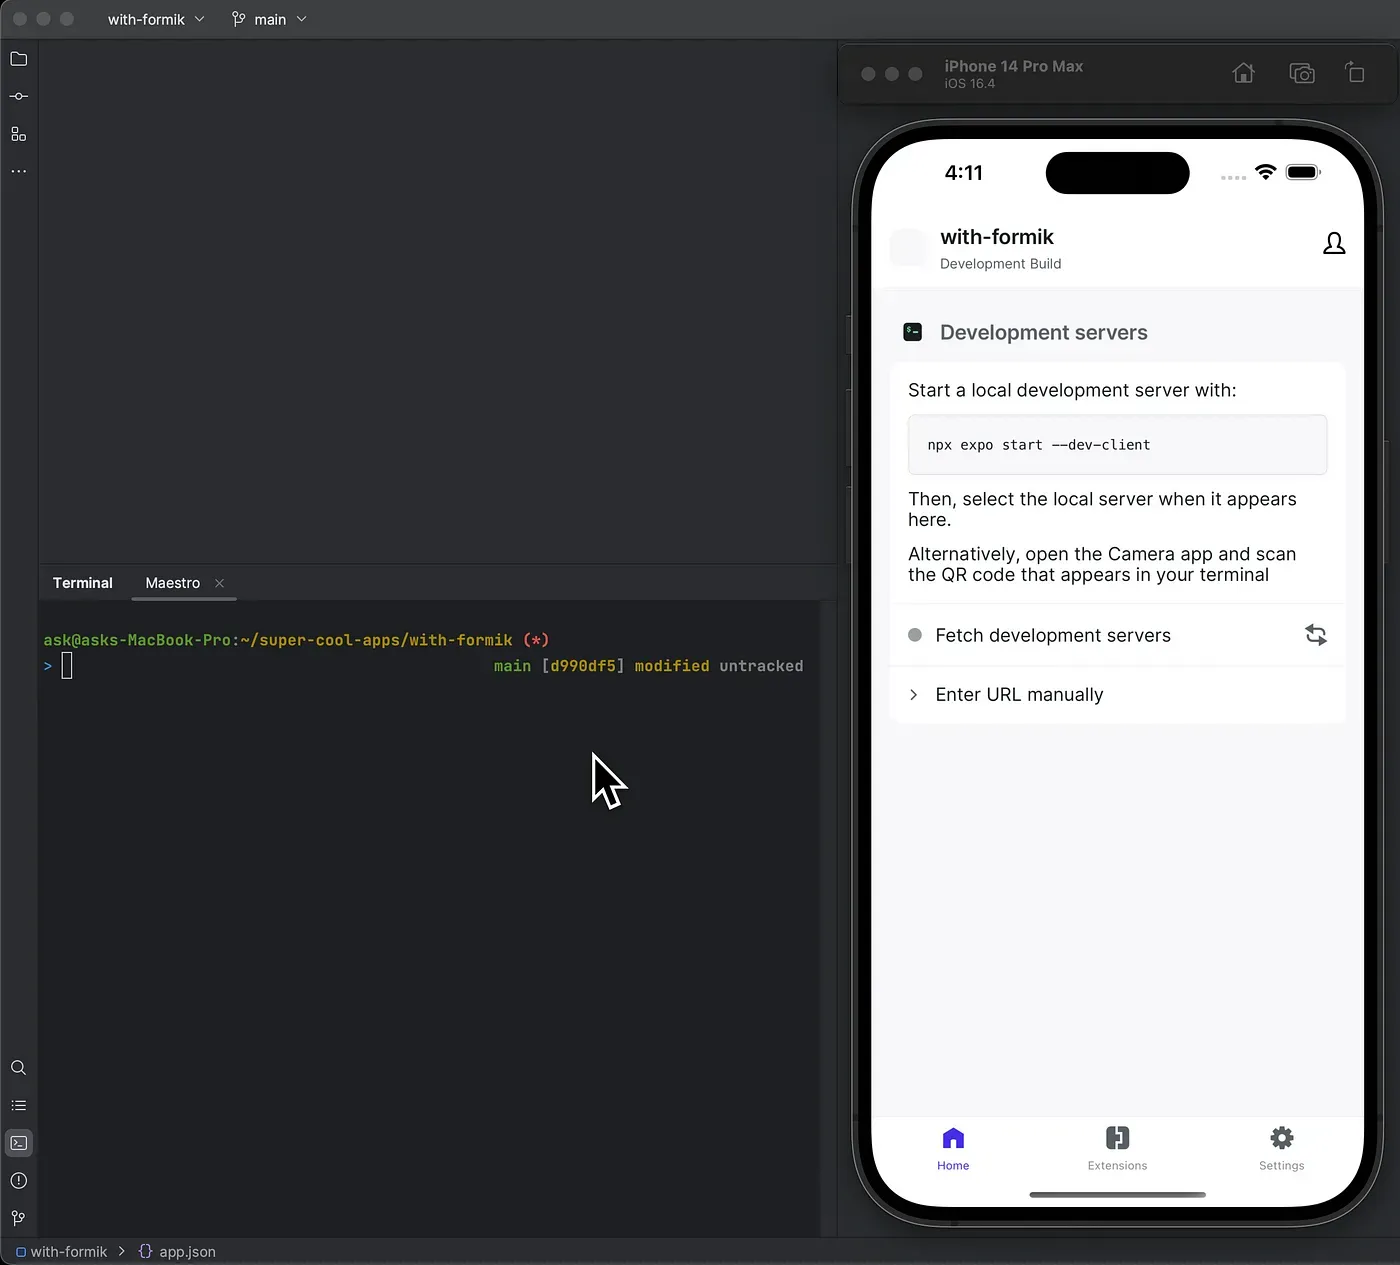
Task: Click the simulator Home button icon
Action: tap(1243, 73)
